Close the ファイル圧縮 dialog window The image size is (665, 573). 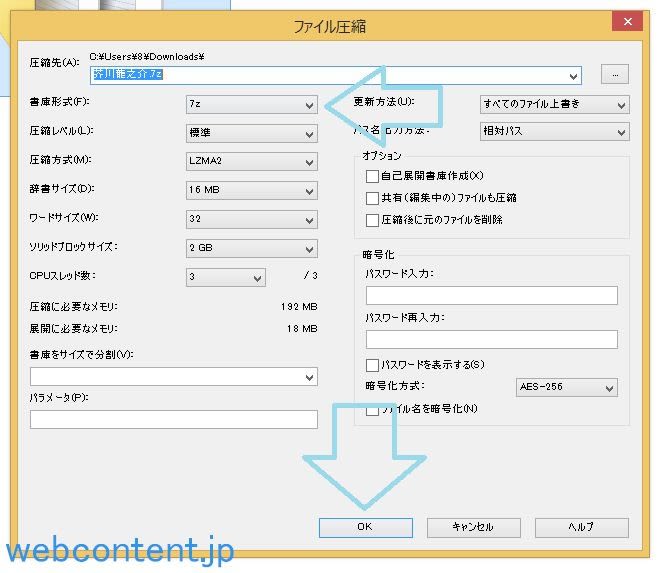point(628,21)
